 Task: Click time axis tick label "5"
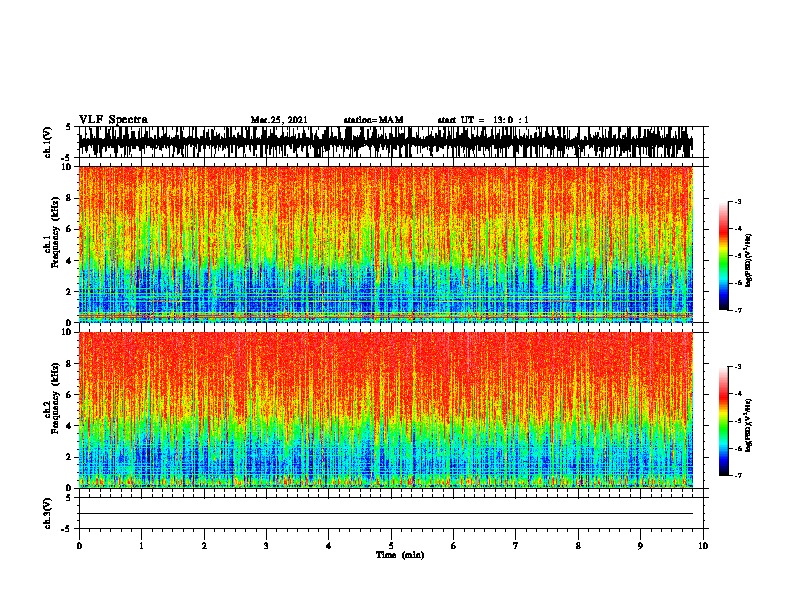click(391, 546)
